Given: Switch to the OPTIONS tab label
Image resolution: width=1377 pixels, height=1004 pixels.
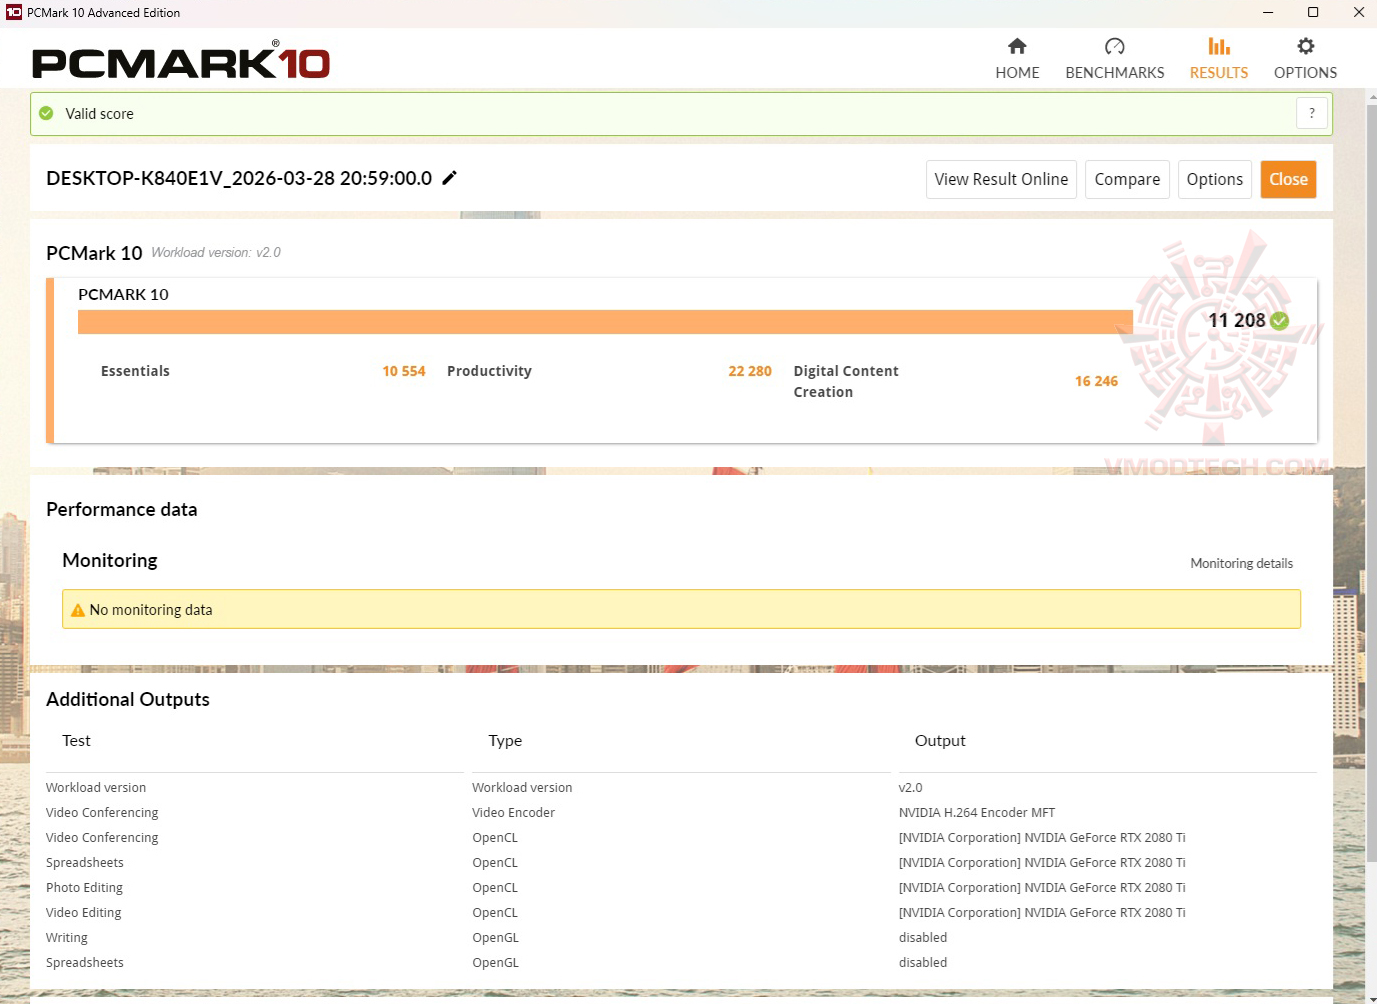Looking at the screenshot, I should (1305, 73).
